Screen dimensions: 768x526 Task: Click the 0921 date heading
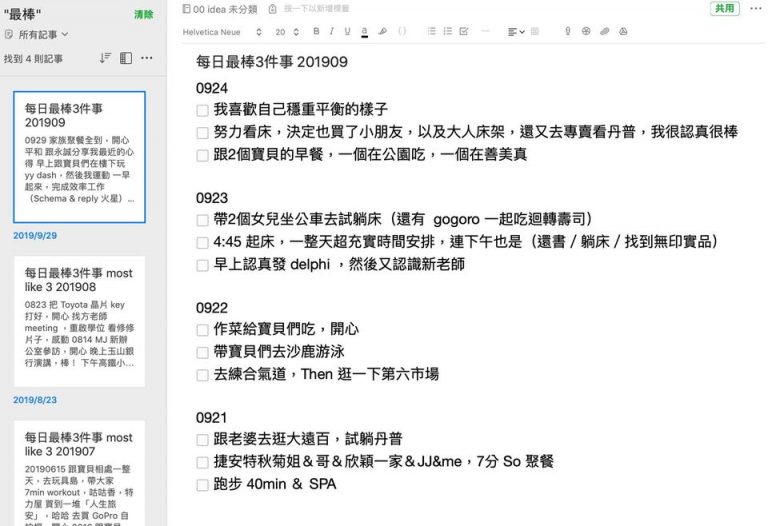[212, 418]
